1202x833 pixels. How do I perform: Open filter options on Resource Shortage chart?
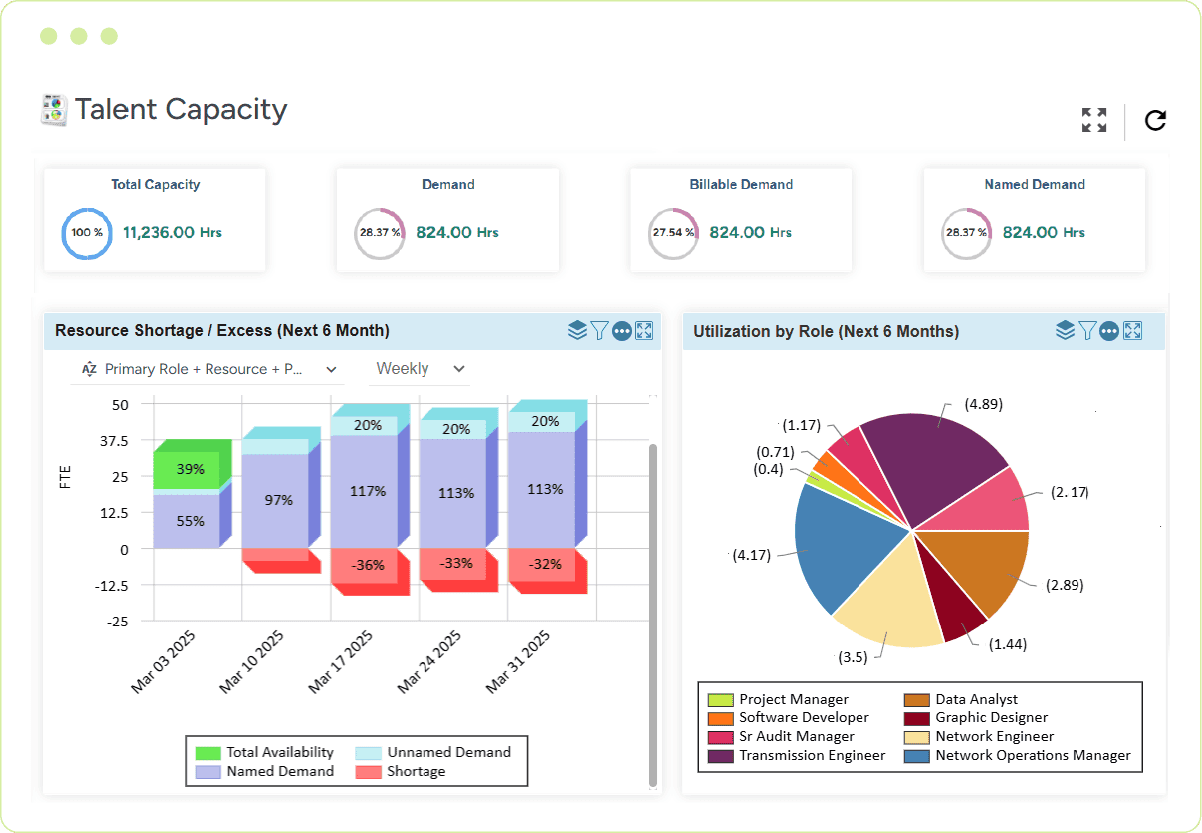(599, 329)
